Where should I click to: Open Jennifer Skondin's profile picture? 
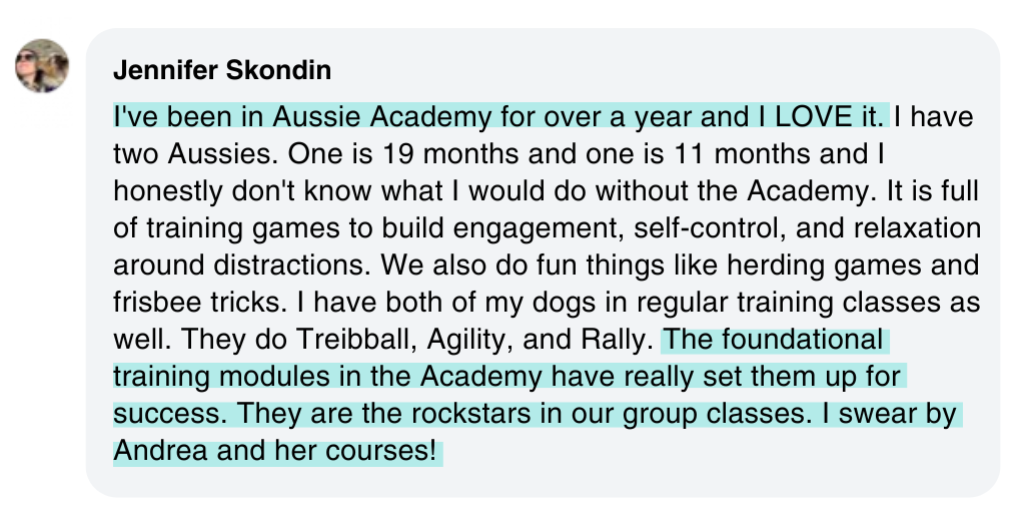pyautogui.click(x=41, y=66)
